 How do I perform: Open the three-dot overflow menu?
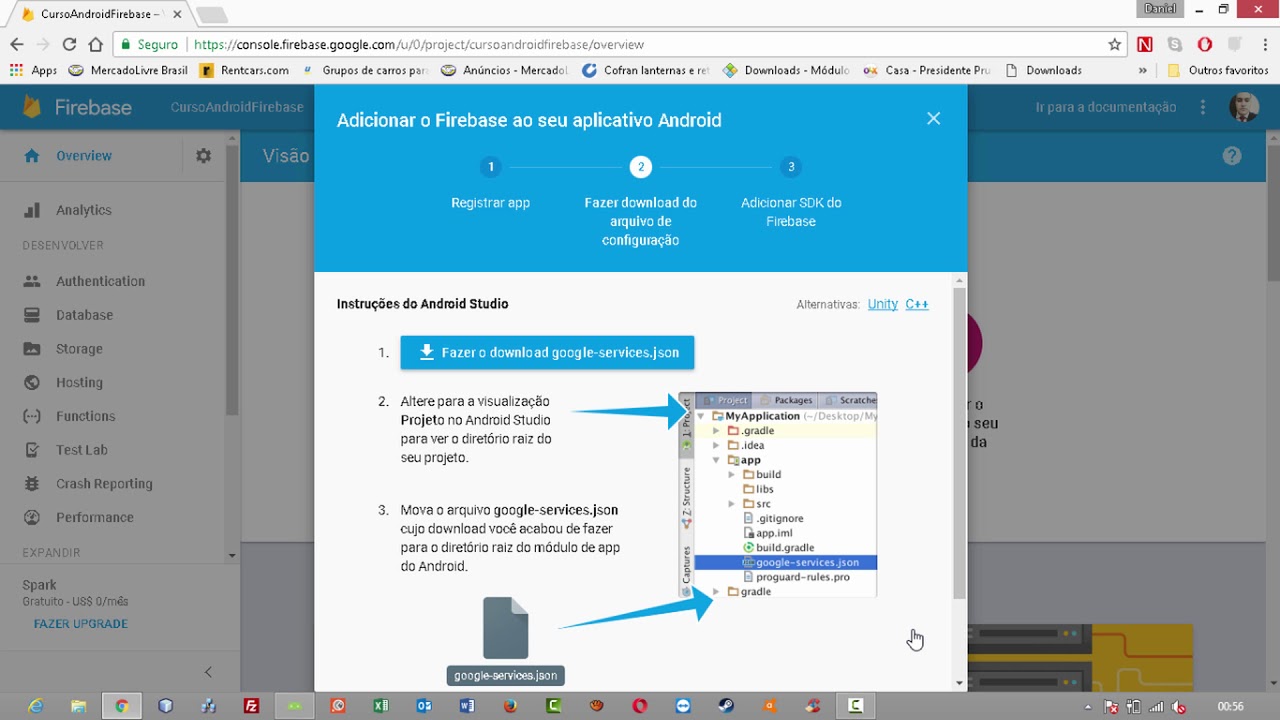(x=1203, y=107)
